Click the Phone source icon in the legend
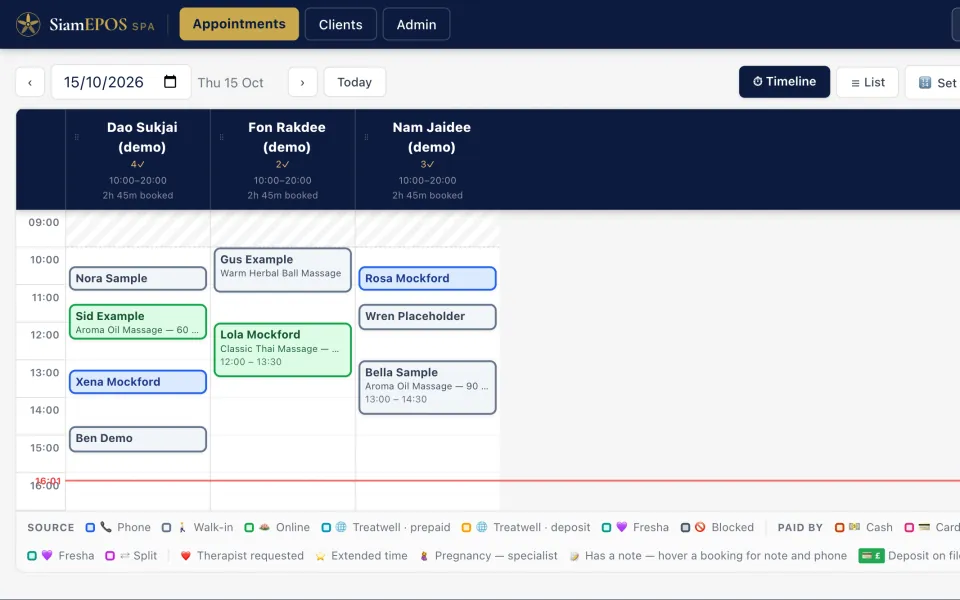 [x=106, y=527]
